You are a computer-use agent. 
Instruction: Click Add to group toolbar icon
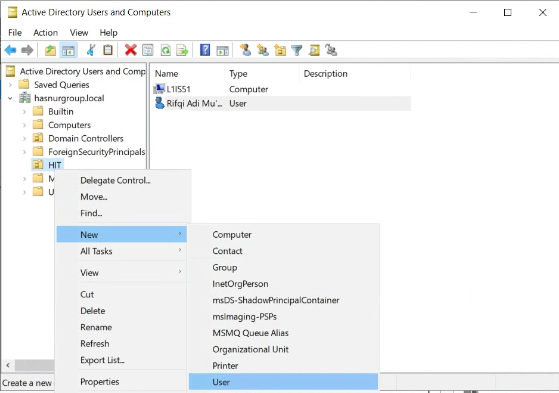pyautogui.click(x=331, y=50)
